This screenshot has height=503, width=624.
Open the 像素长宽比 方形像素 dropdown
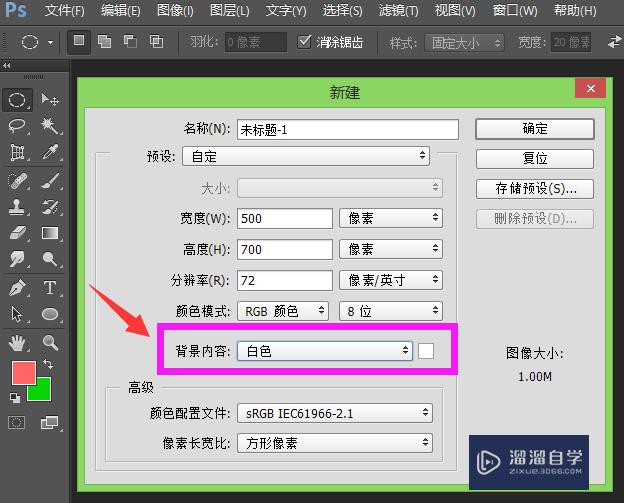[x=335, y=443]
